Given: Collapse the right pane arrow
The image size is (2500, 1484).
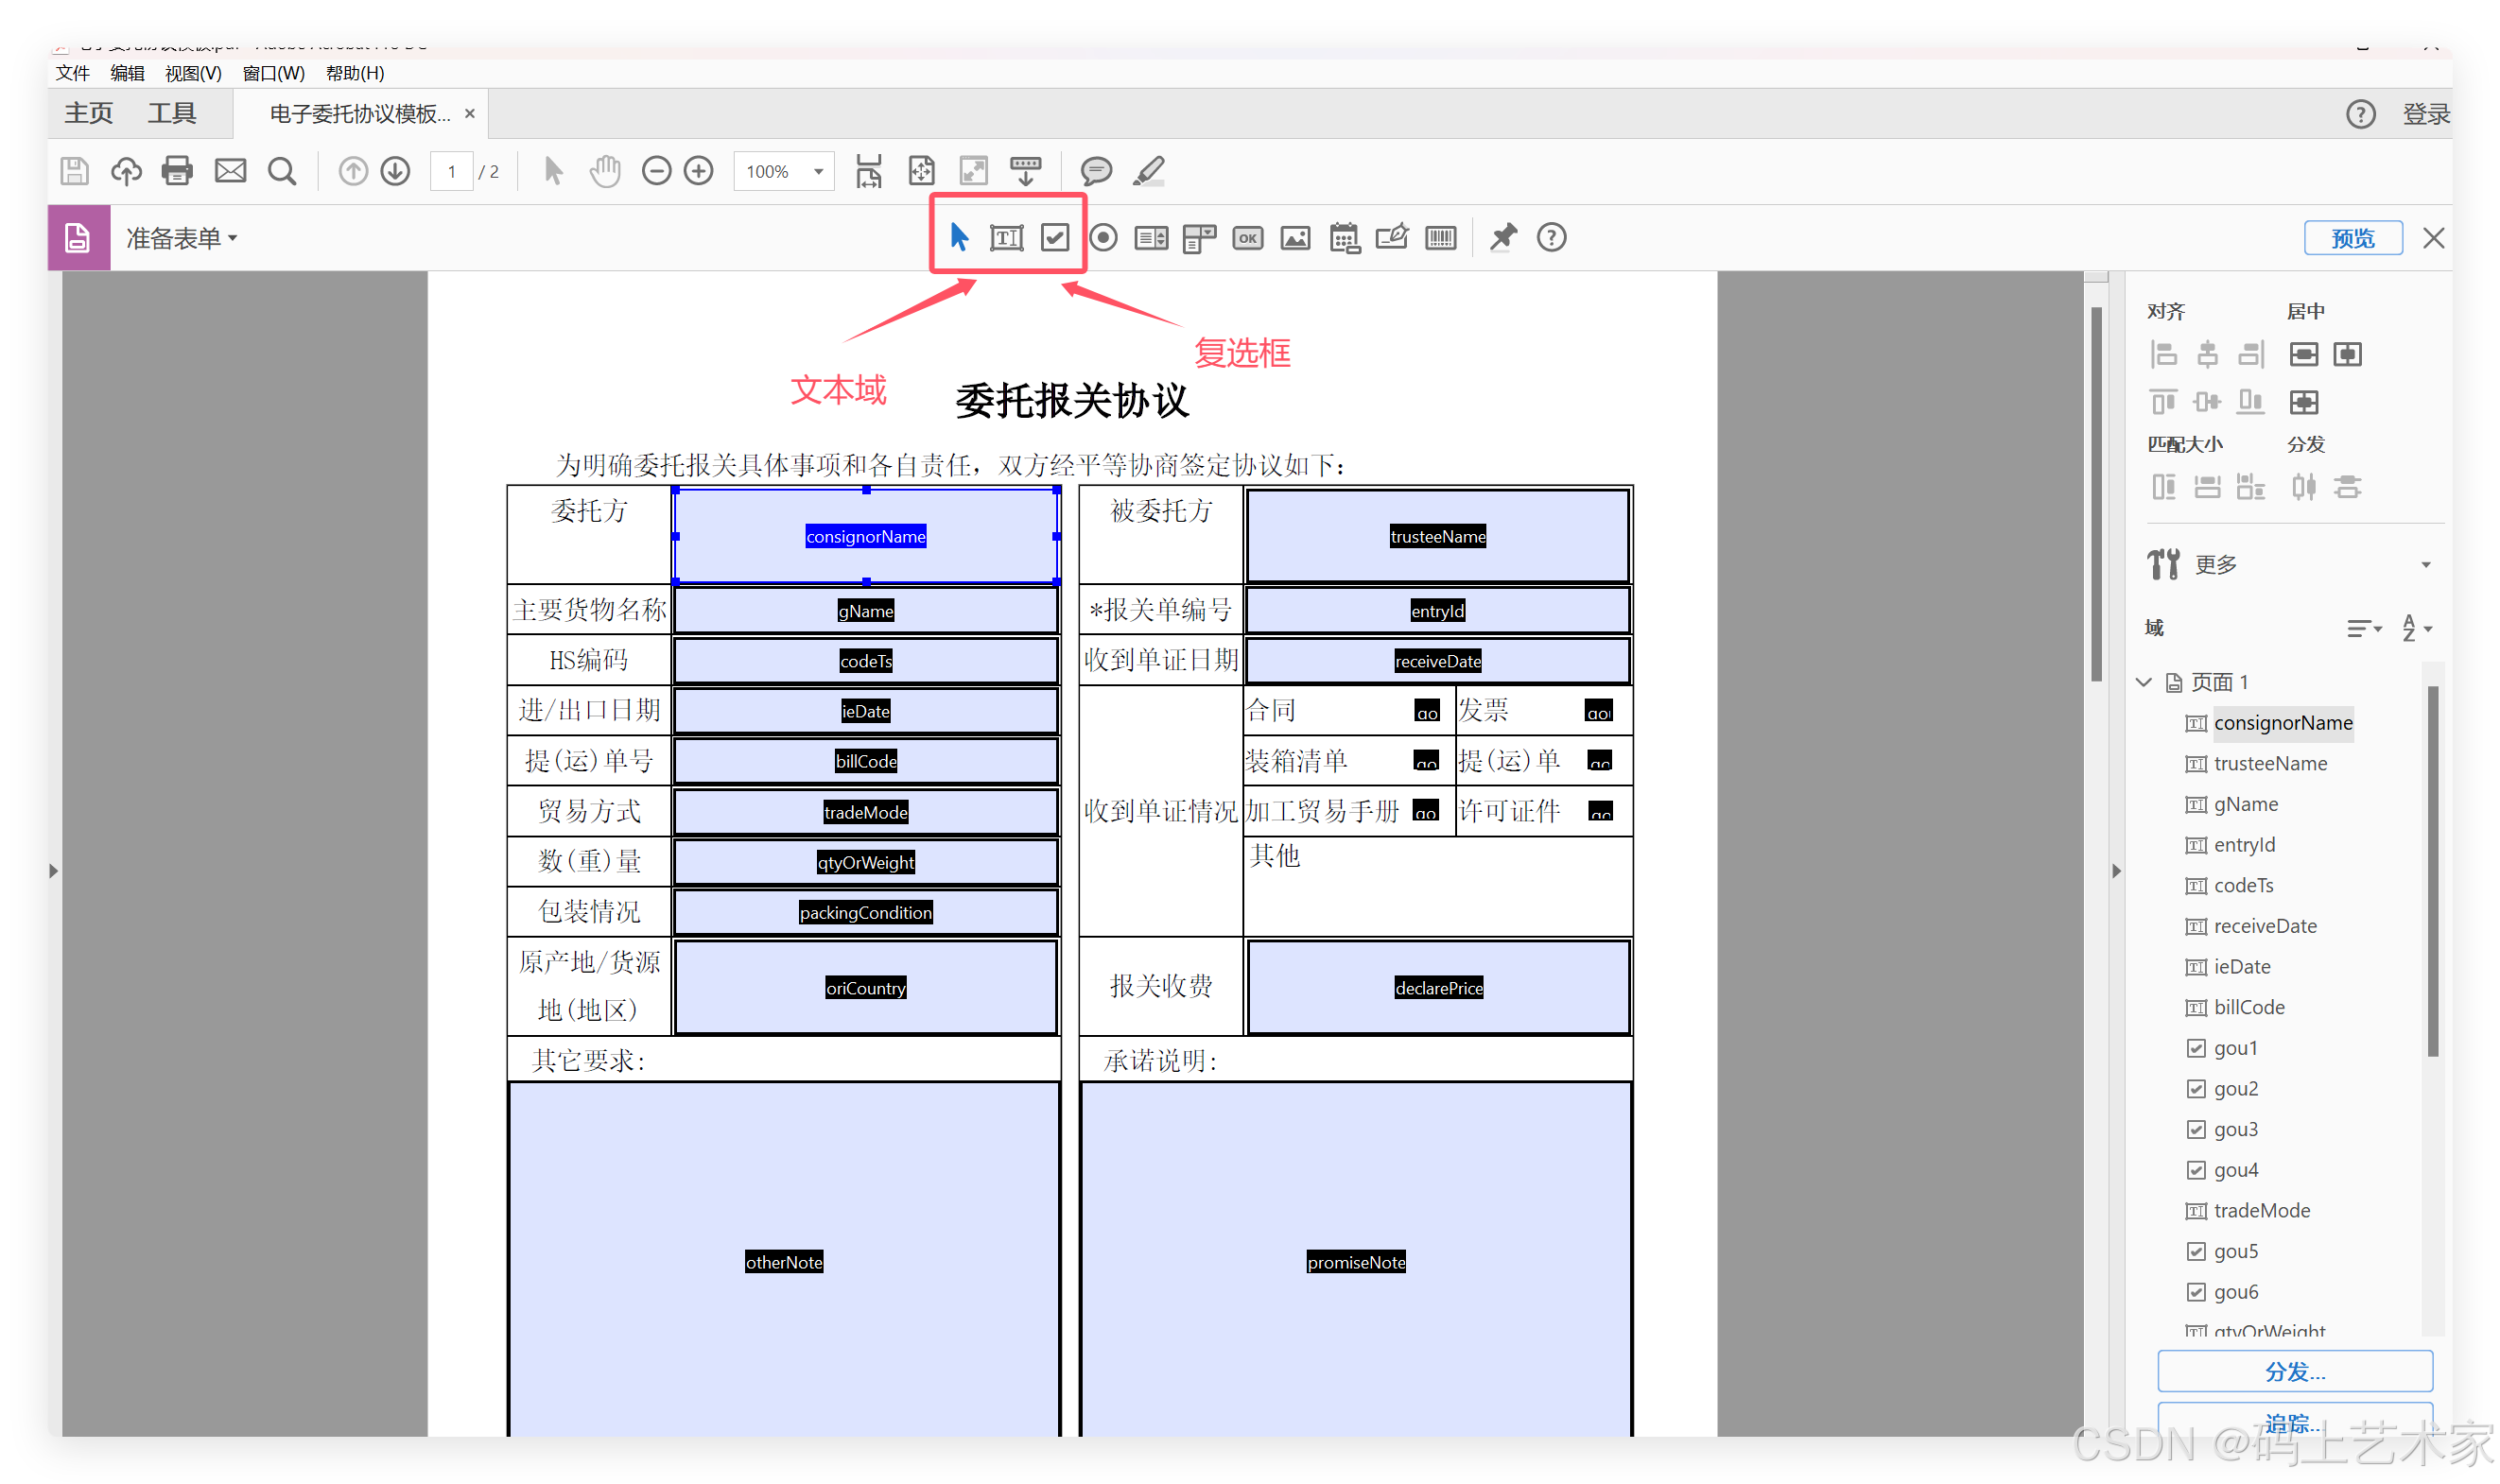Looking at the screenshot, I should 2116,871.
